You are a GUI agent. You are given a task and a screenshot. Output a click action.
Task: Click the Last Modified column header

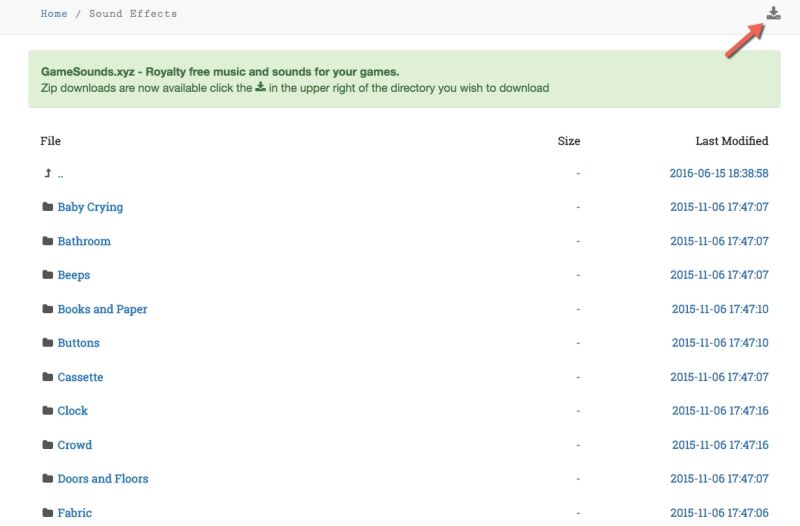(732, 141)
